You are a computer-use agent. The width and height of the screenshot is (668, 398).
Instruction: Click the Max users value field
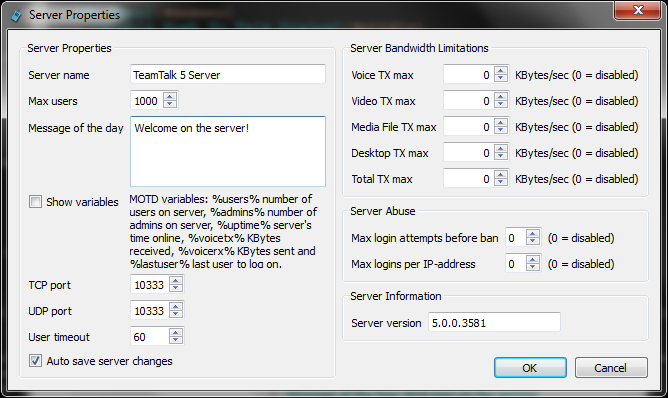point(147,101)
